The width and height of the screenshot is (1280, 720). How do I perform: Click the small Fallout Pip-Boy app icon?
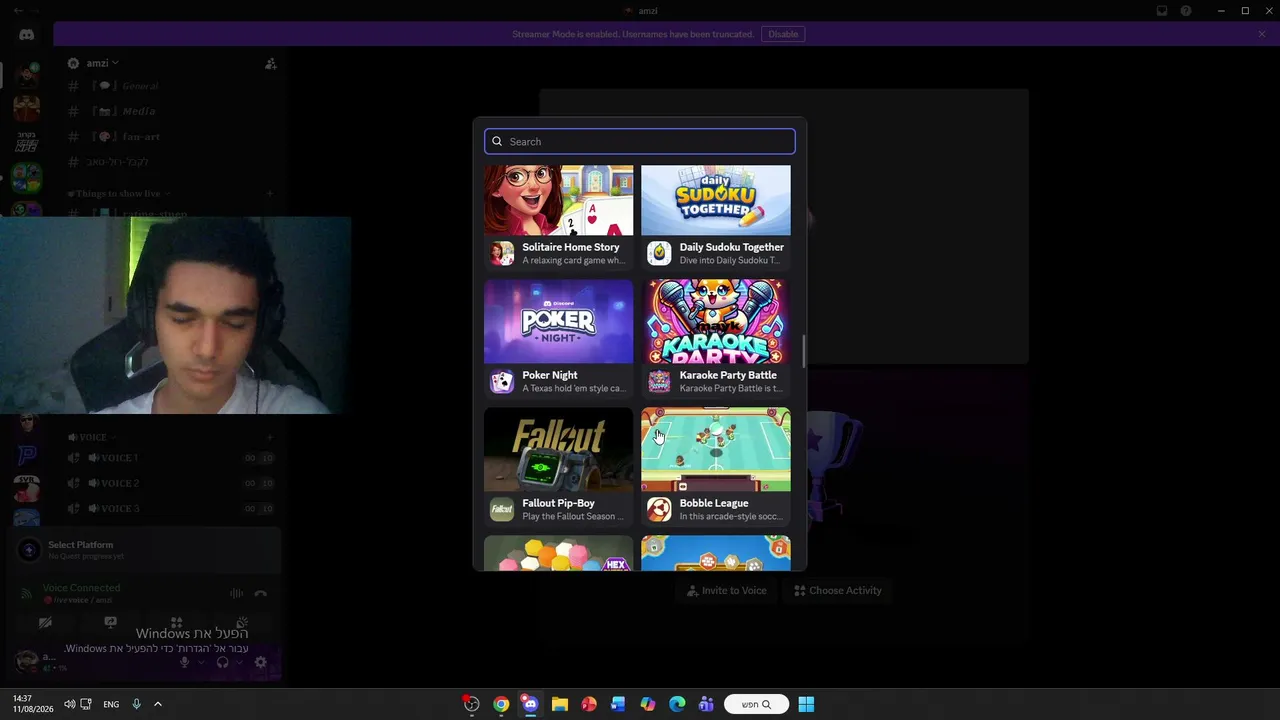pos(502,509)
